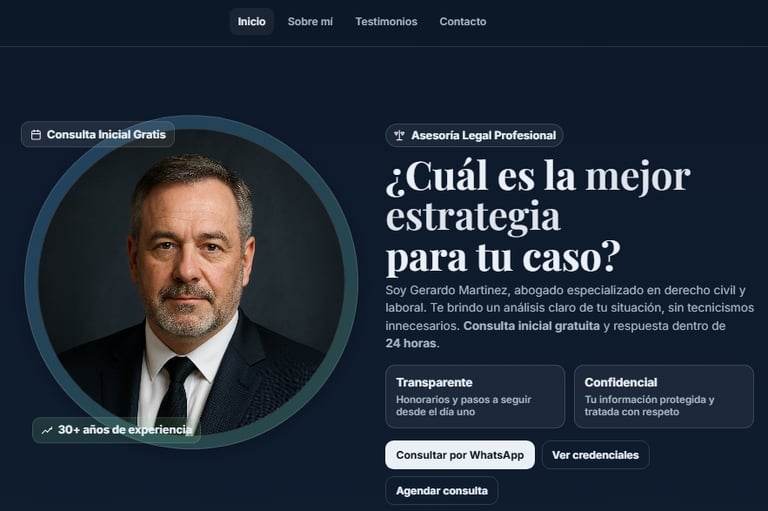Click the 30+ años de experiencia badge

[117, 430]
